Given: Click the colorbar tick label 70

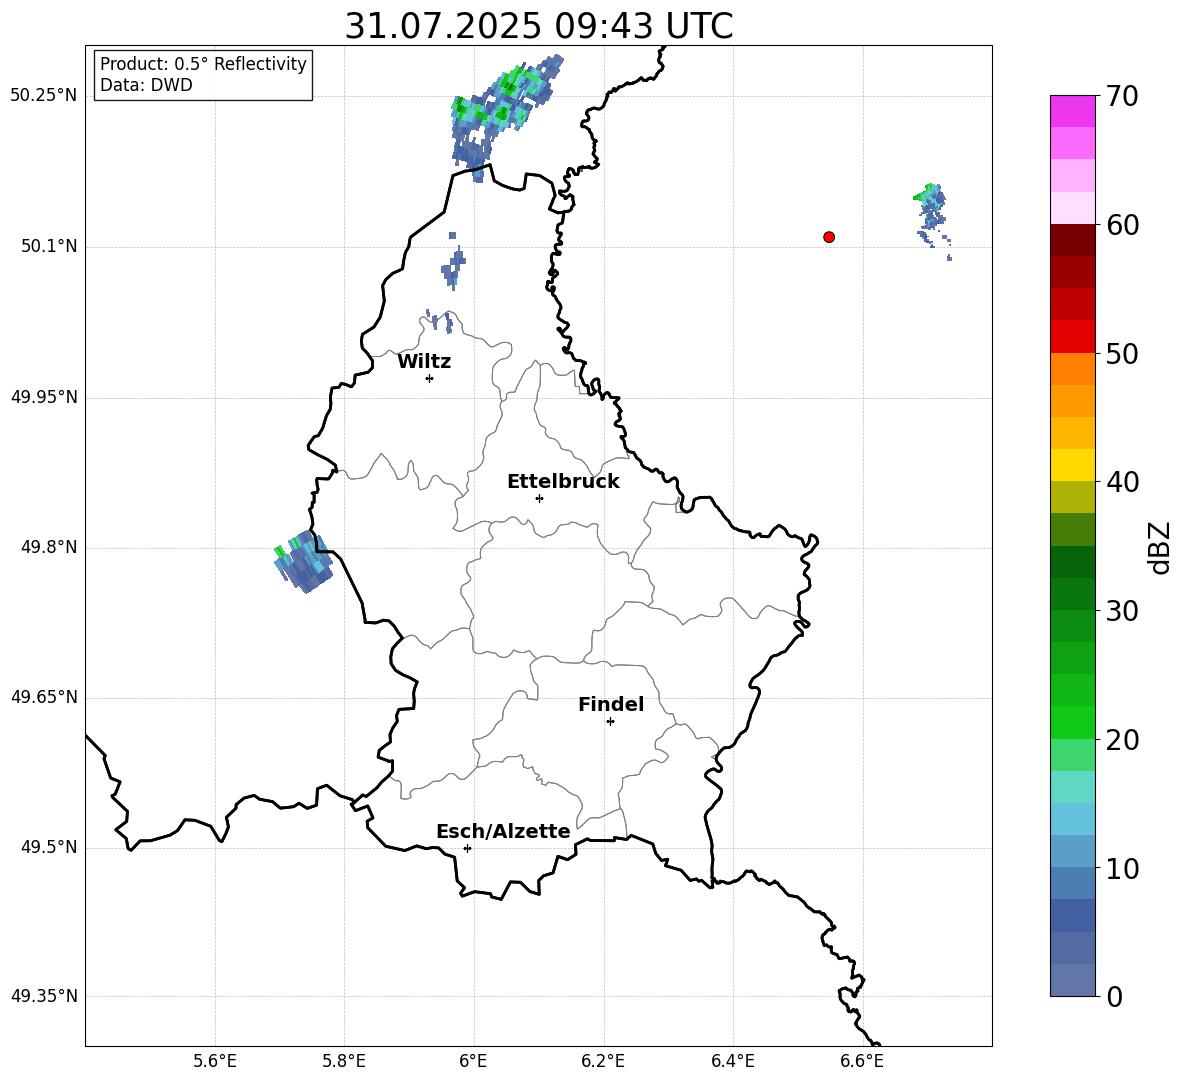Looking at the screenshot, I should 1122,96.
